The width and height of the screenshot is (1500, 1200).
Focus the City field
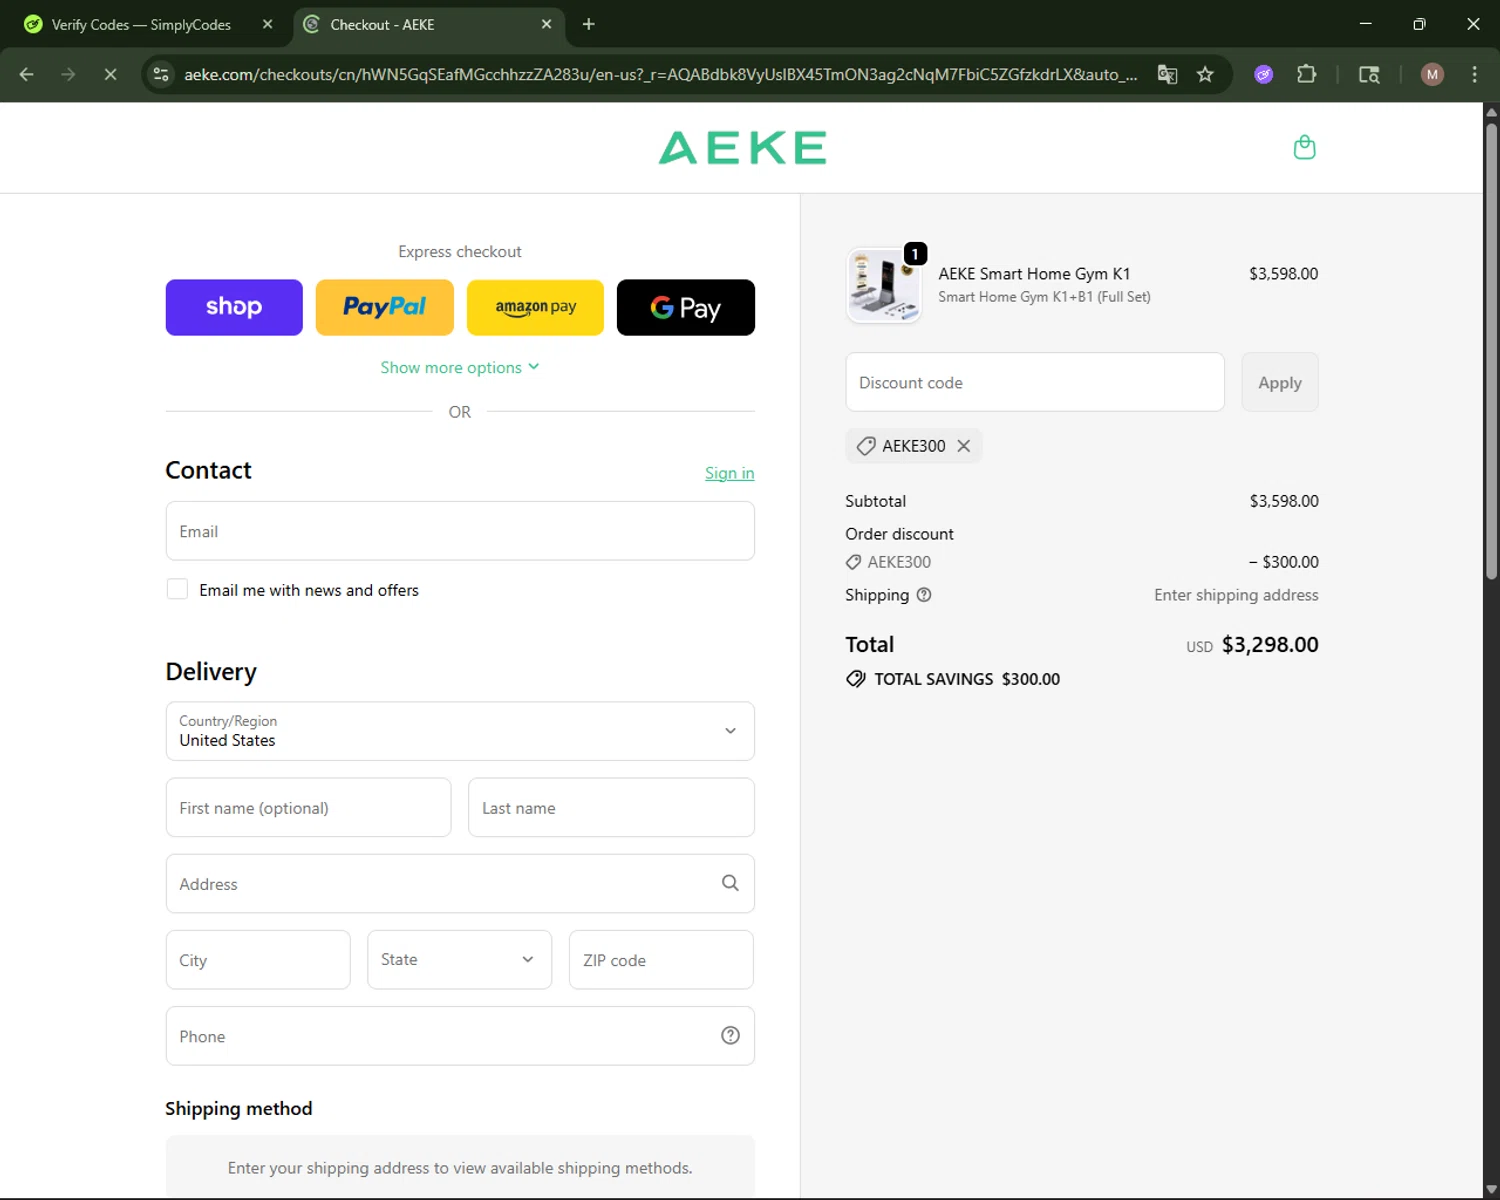pos(258,960)
